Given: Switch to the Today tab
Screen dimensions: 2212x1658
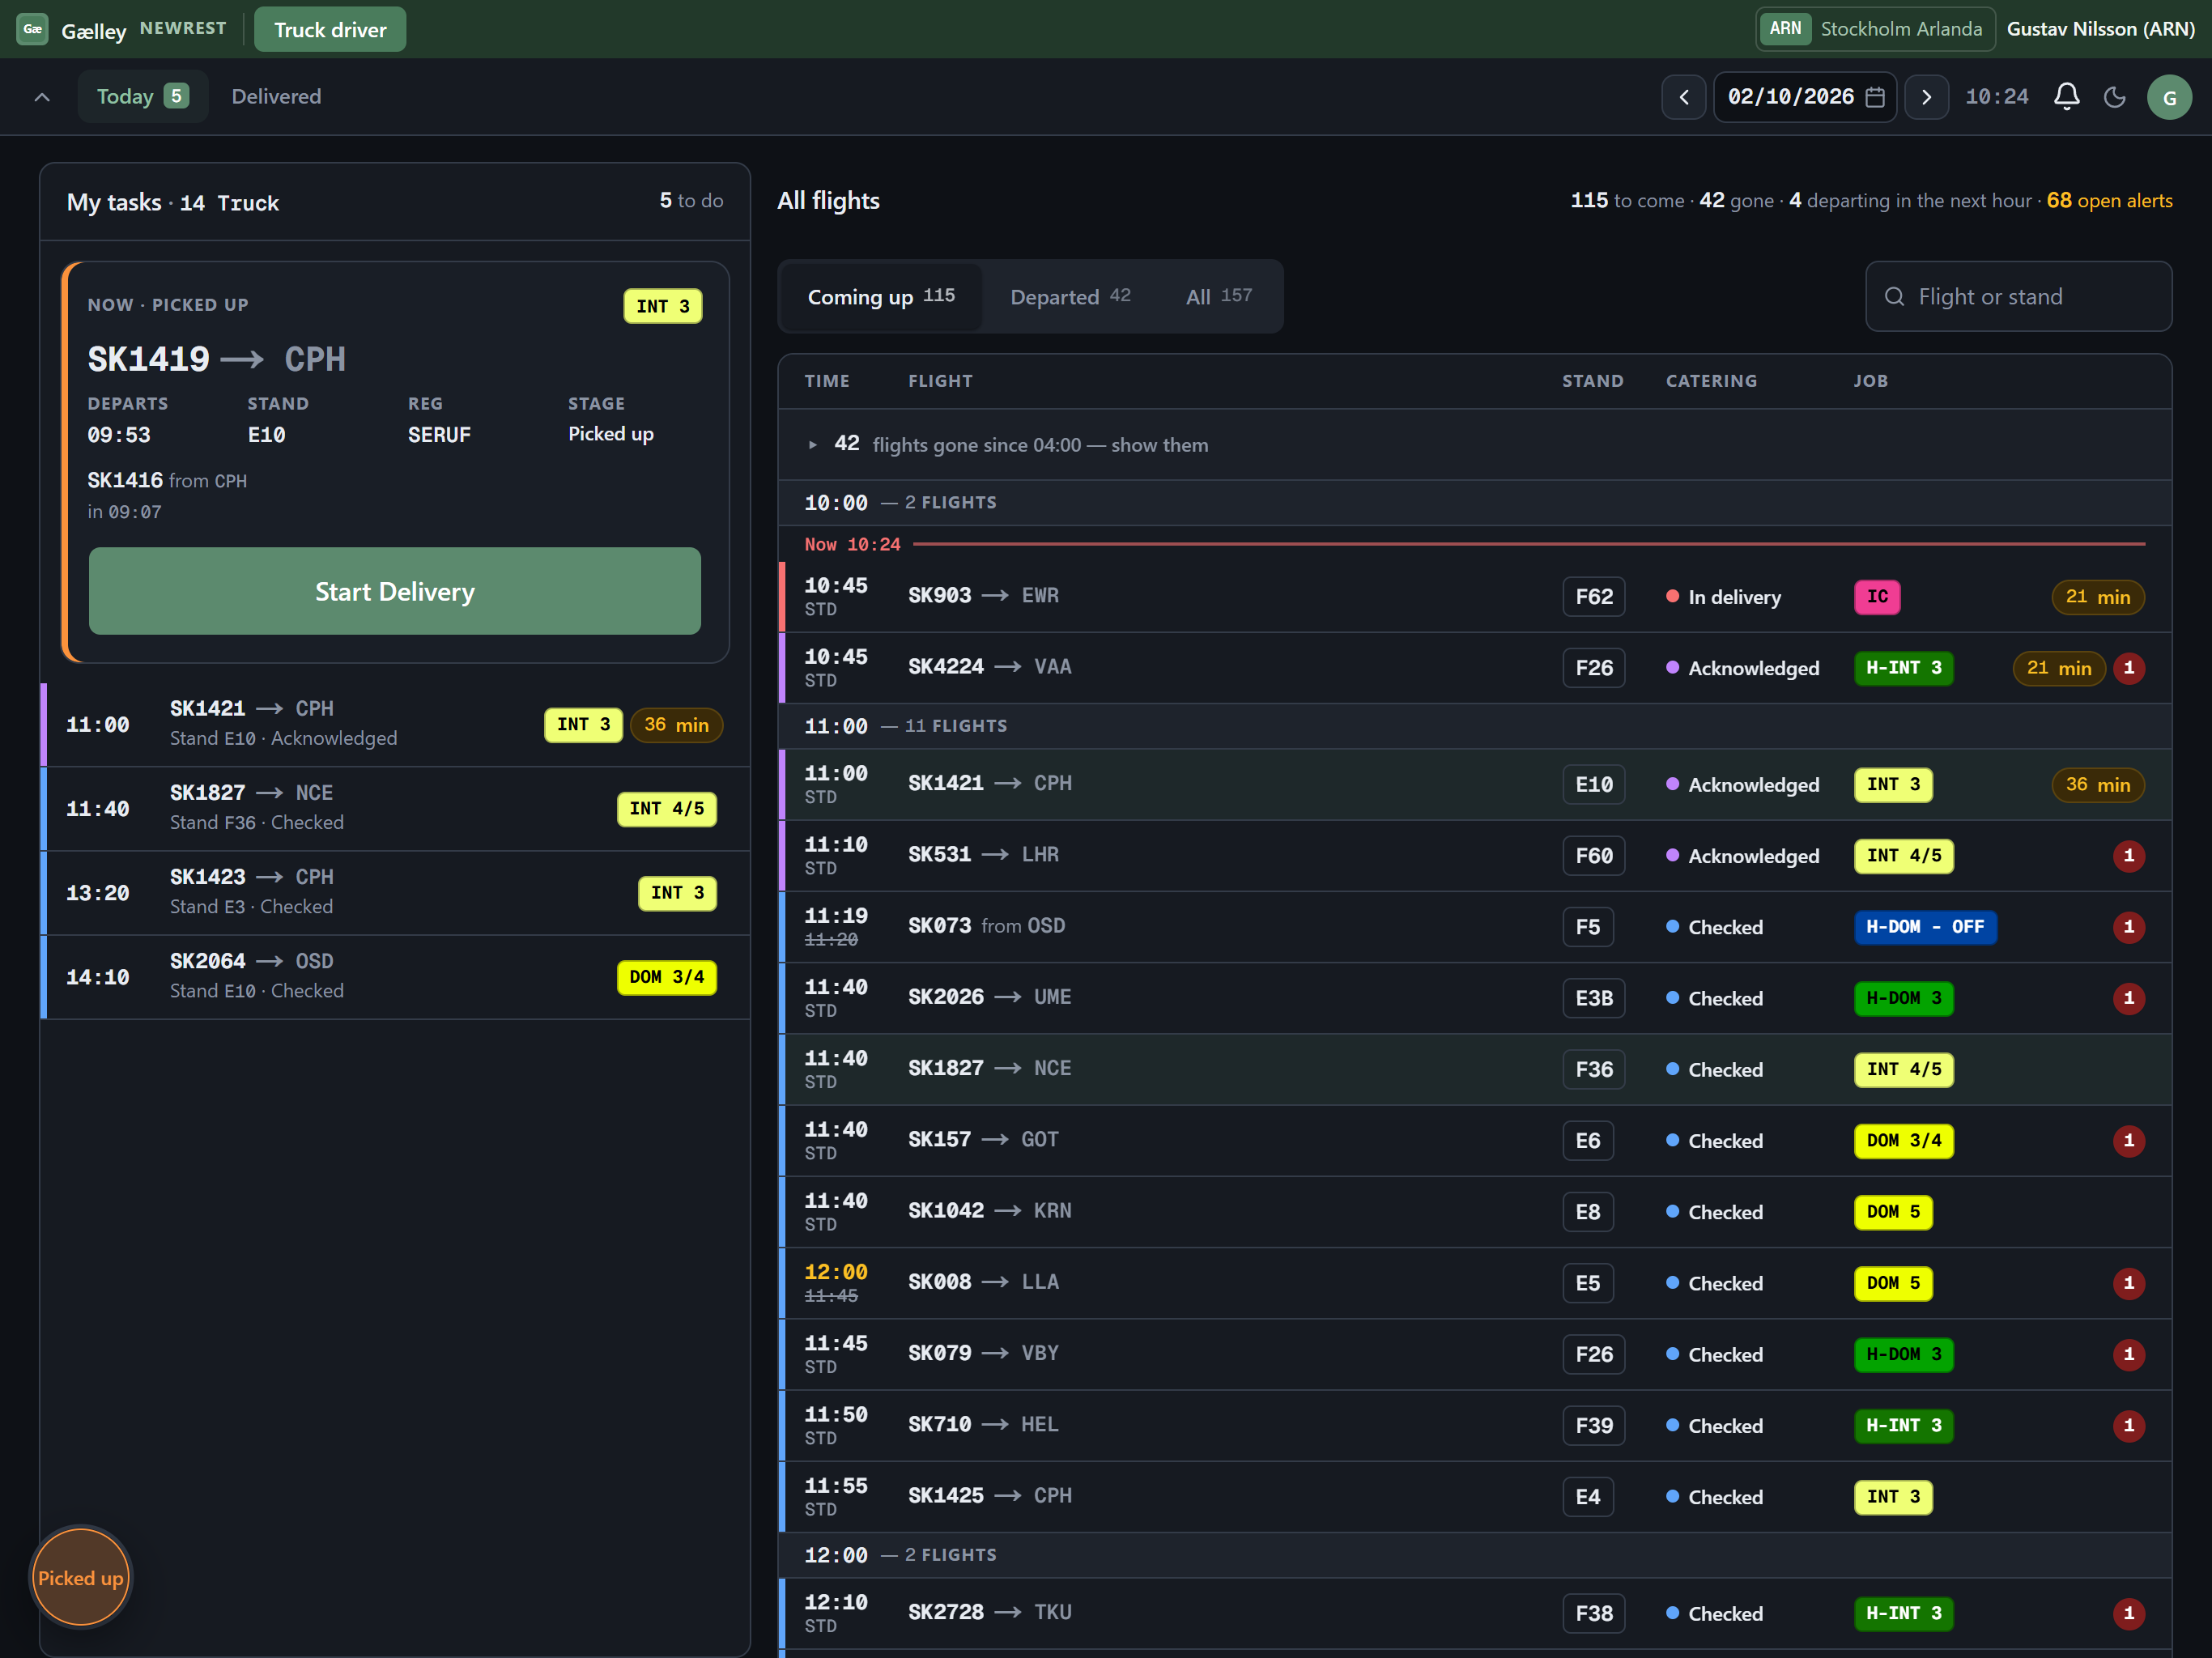Looking at the screenshot, I should (143, 97).
